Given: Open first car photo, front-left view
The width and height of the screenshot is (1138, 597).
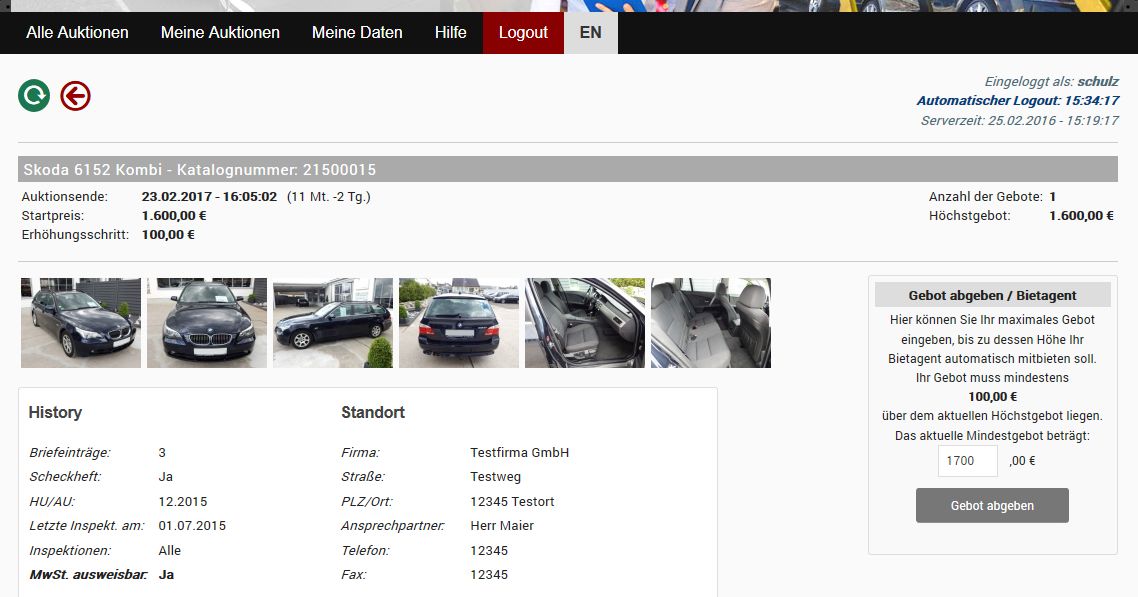Looking at the screenshot, I should pyautogui.click(x=81, y=323).
